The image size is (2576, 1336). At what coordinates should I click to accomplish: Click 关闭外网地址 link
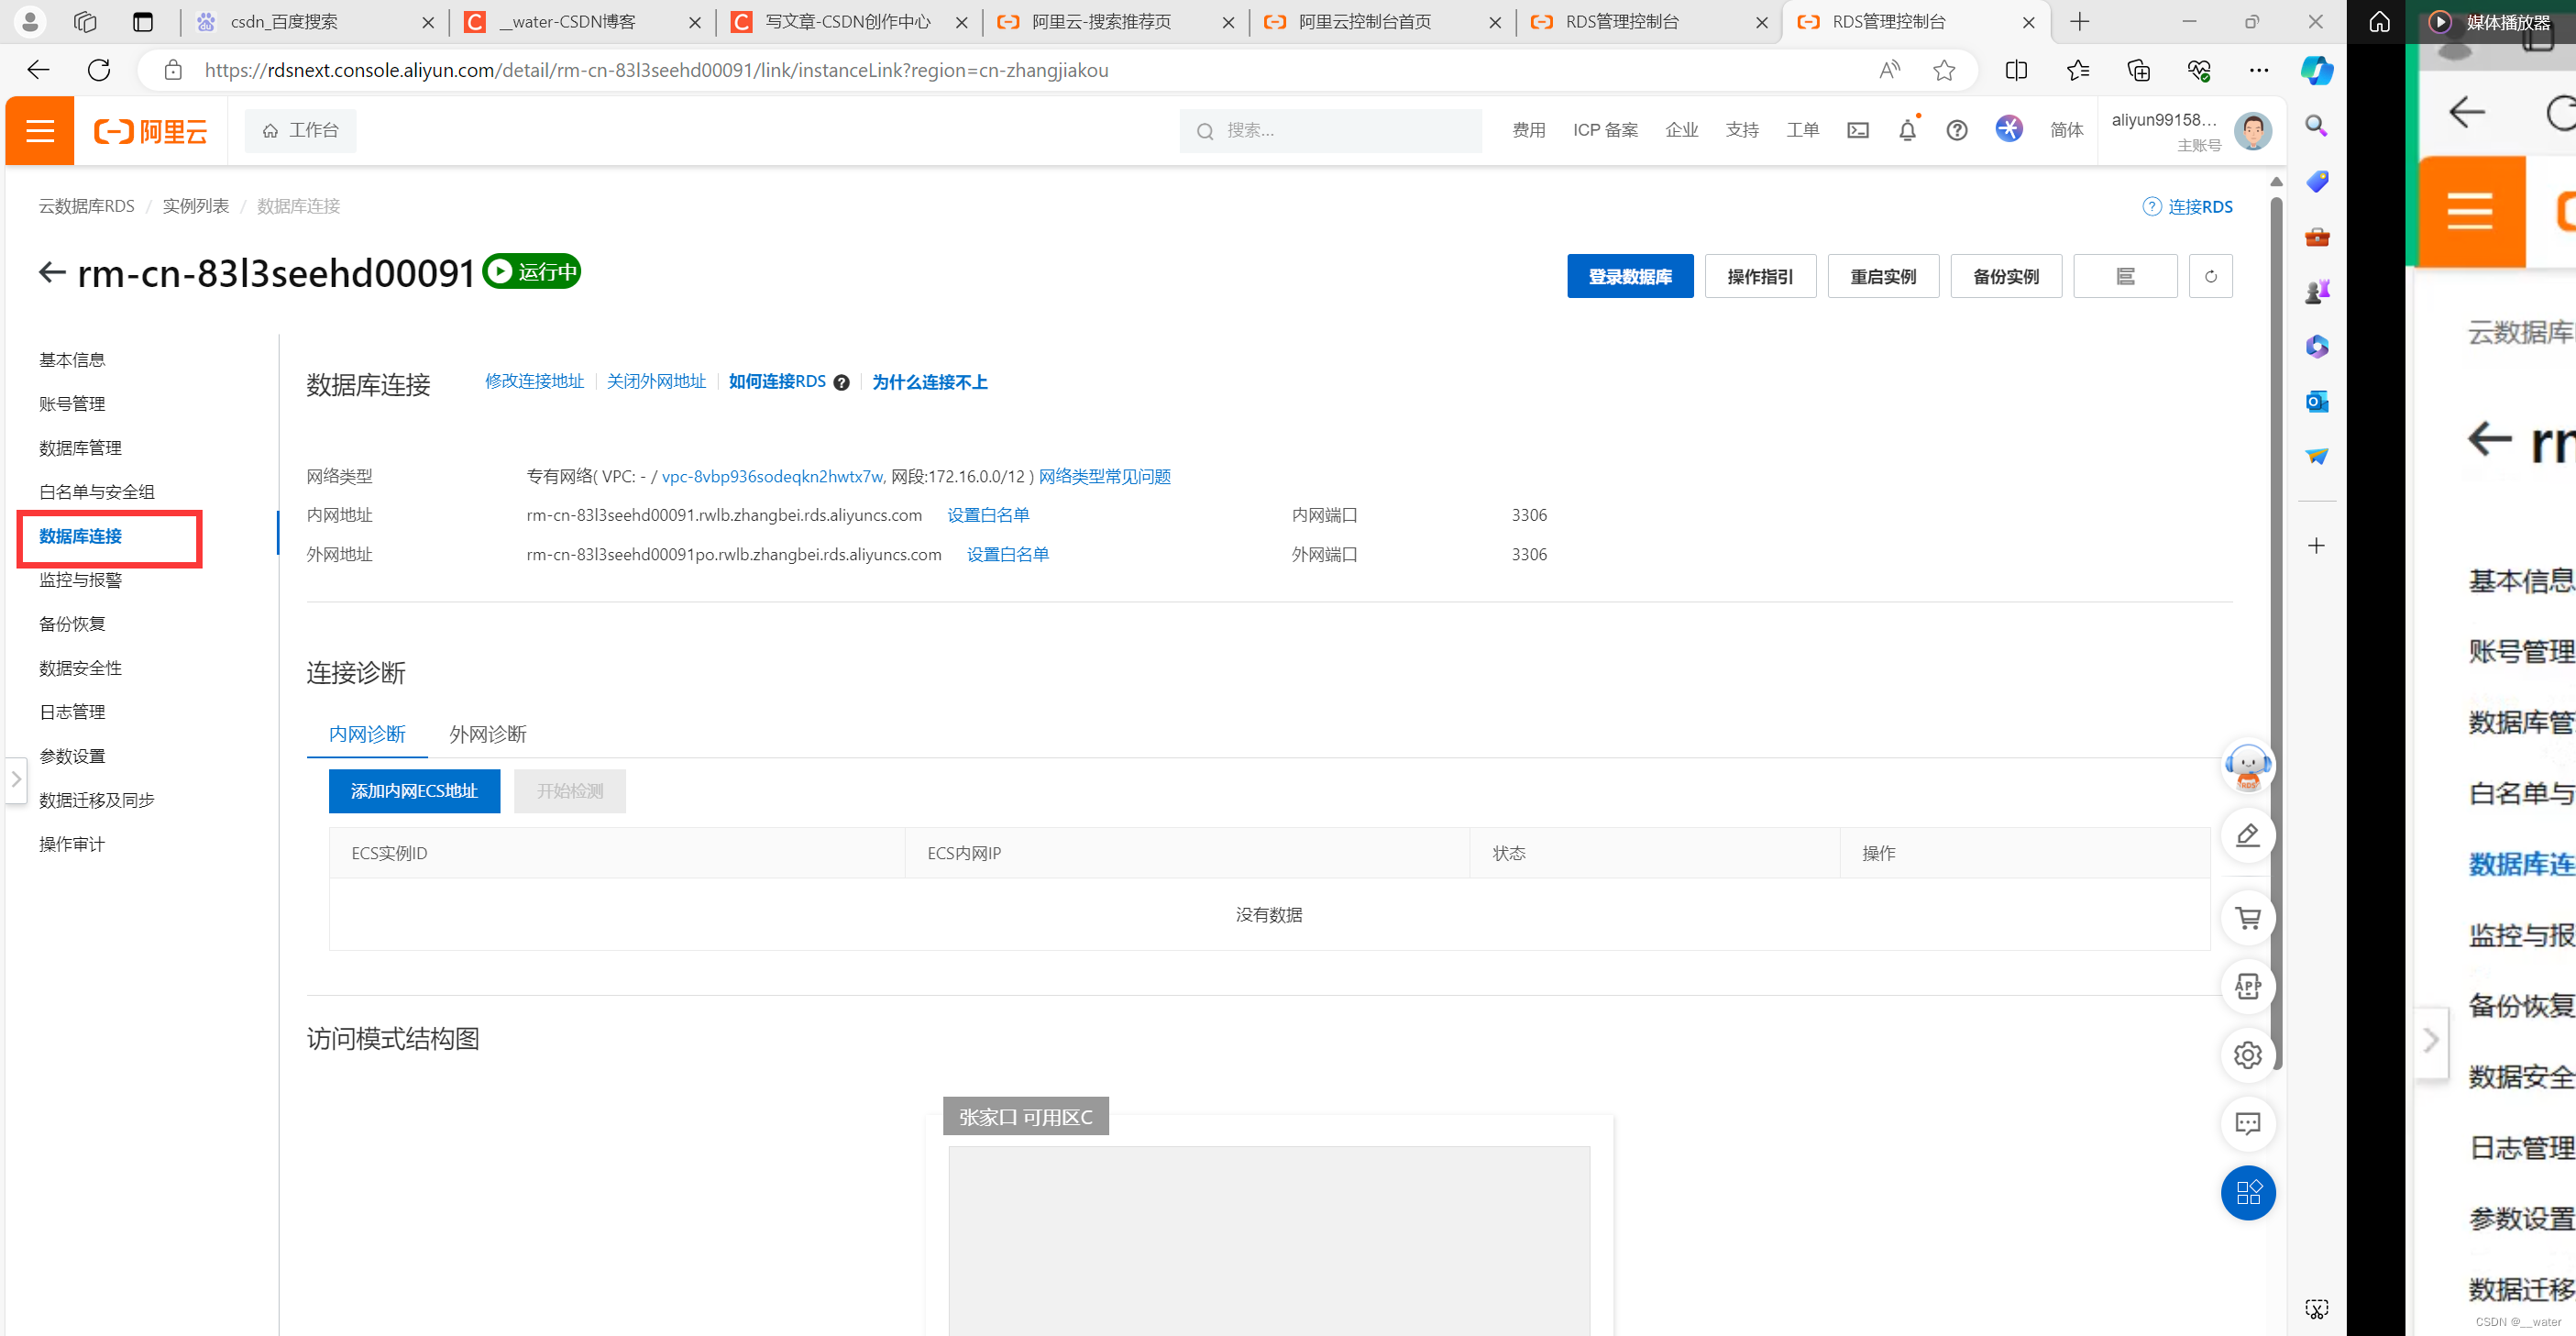[656, 381]
